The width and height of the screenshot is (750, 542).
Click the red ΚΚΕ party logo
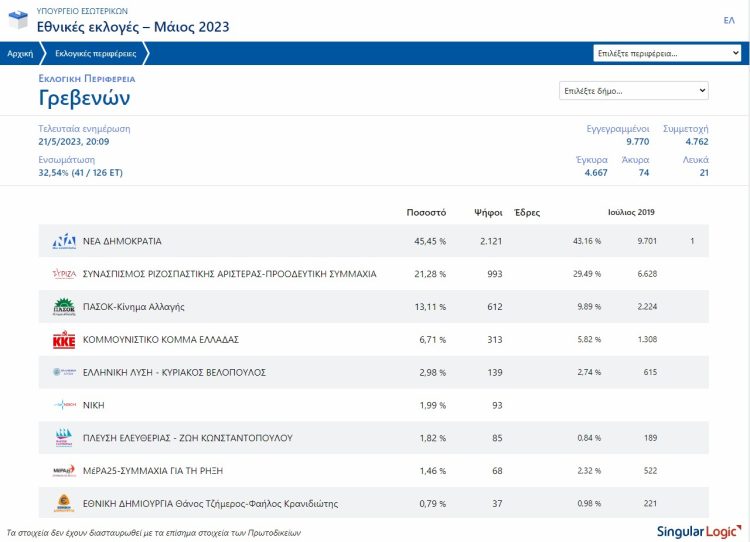coord(64,340)
